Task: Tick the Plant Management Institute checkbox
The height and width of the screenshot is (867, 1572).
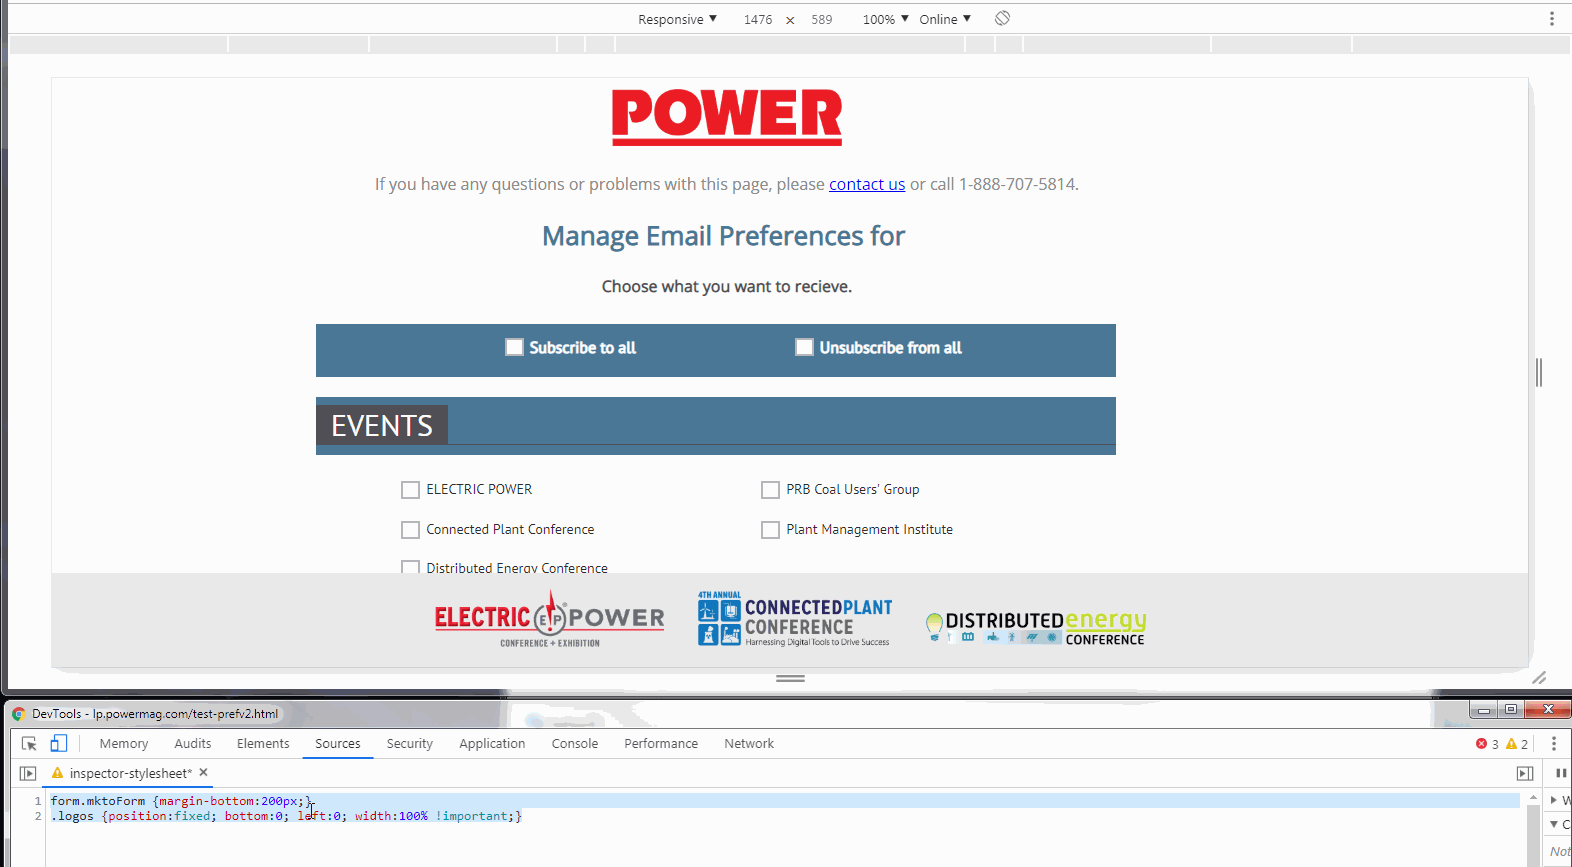Action: (770, 530)
